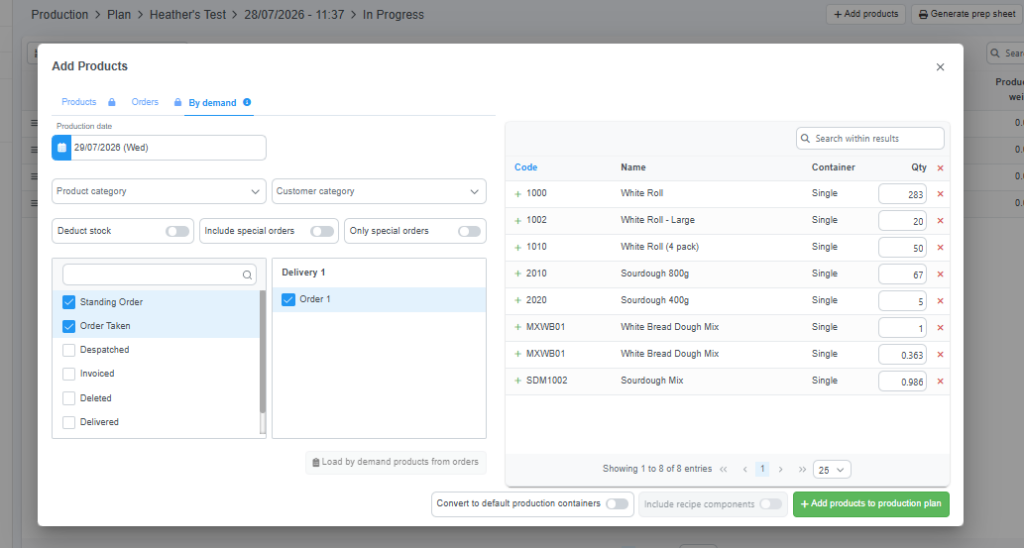The height and width of the screenshot is (548, 1024).
Task: Remove White Roll - Large with red X
Action: point(940,221)
